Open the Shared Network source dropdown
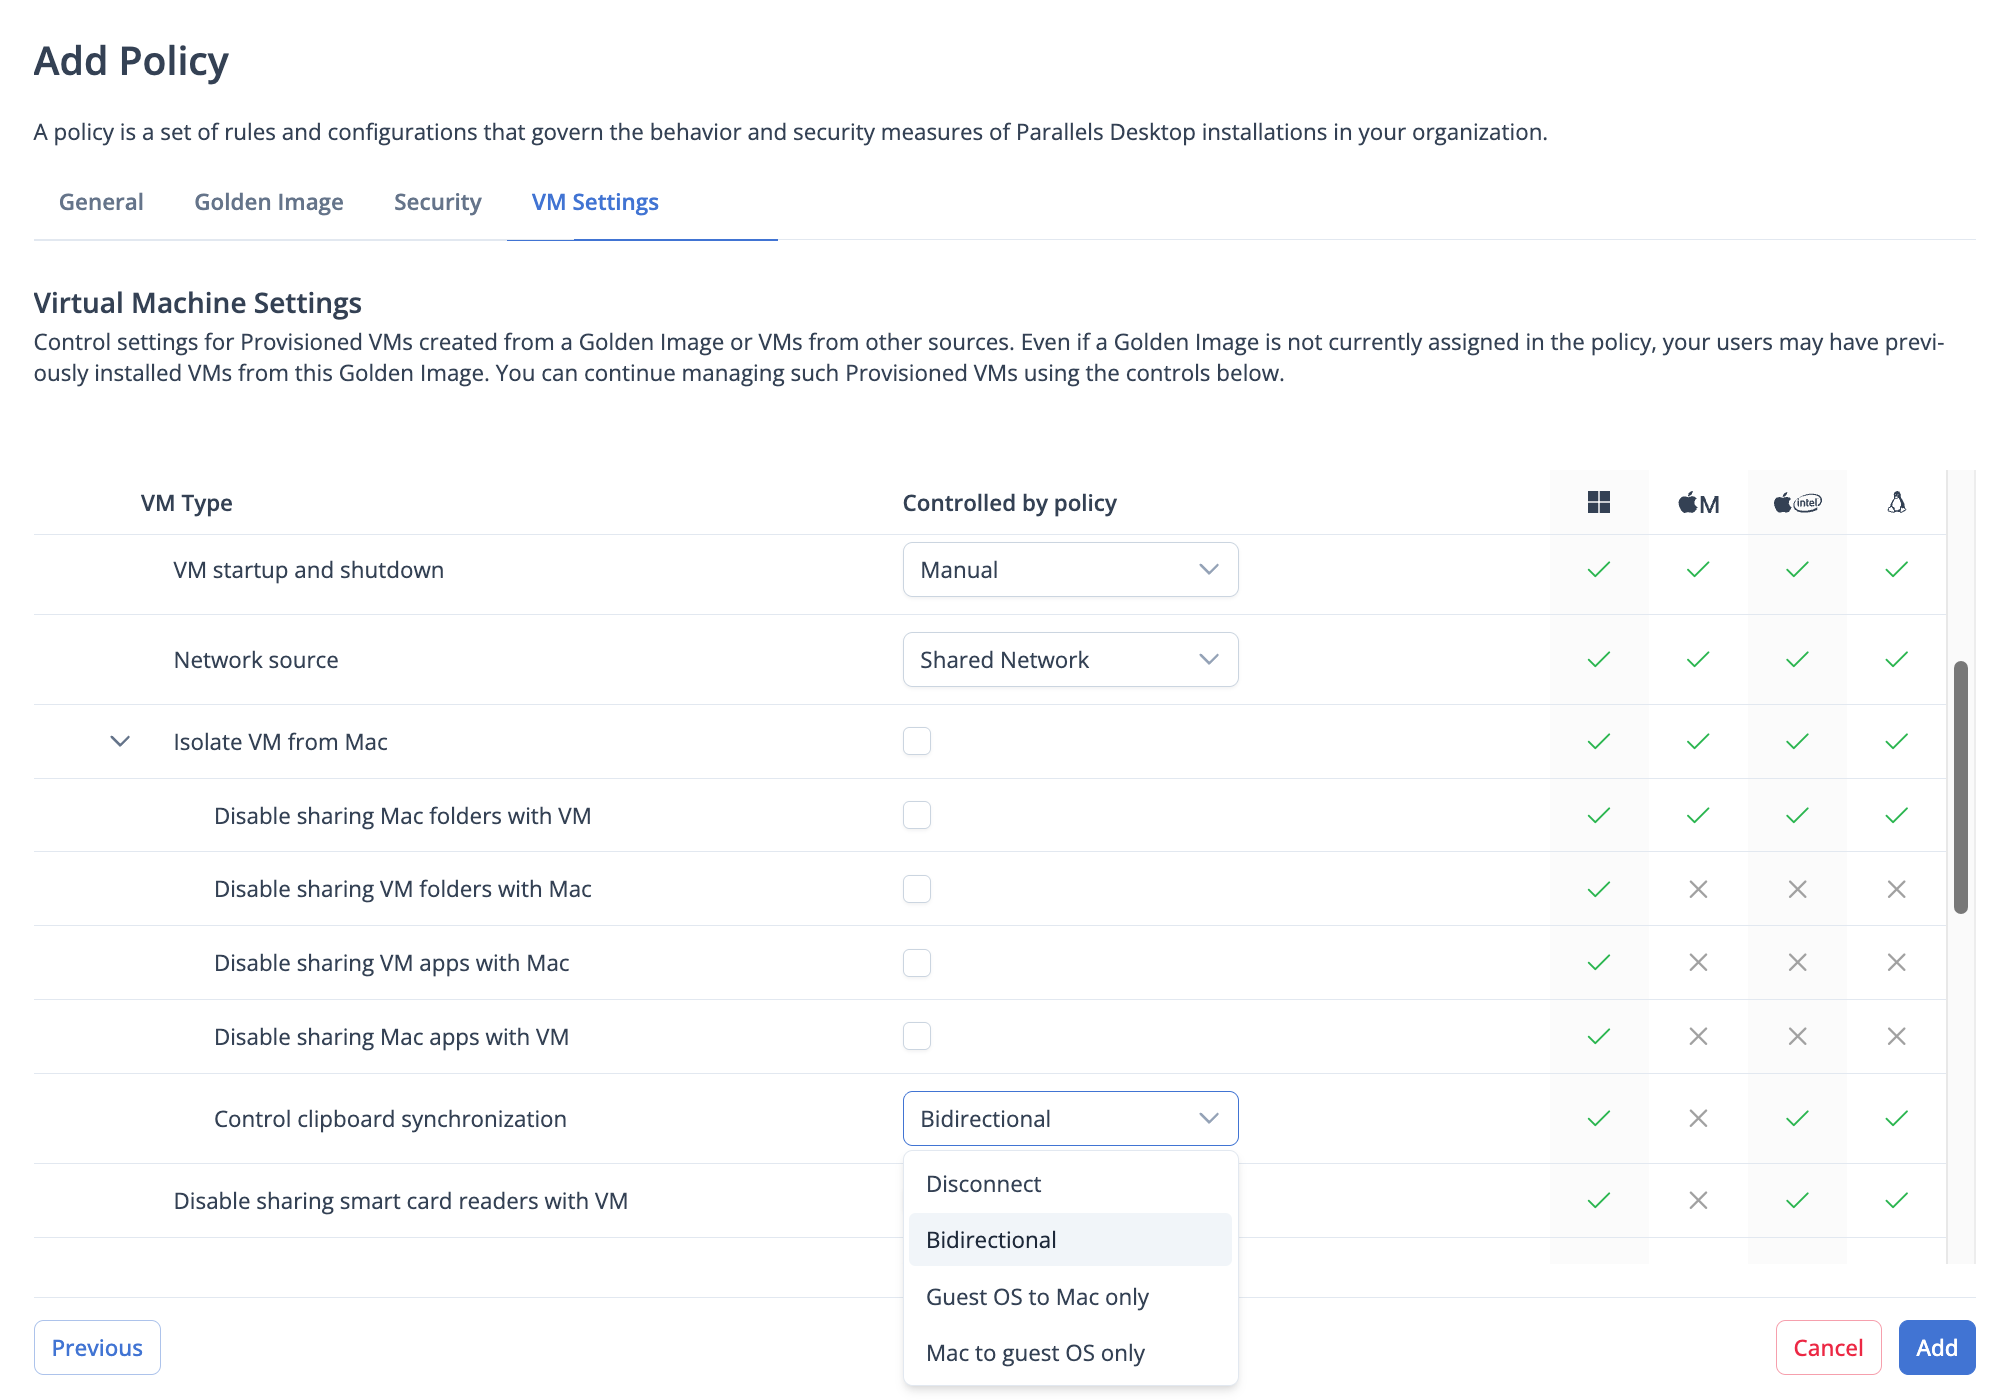This screenshot has height=1400, width=1998. pyautogui.click(x=1070, y=660)
